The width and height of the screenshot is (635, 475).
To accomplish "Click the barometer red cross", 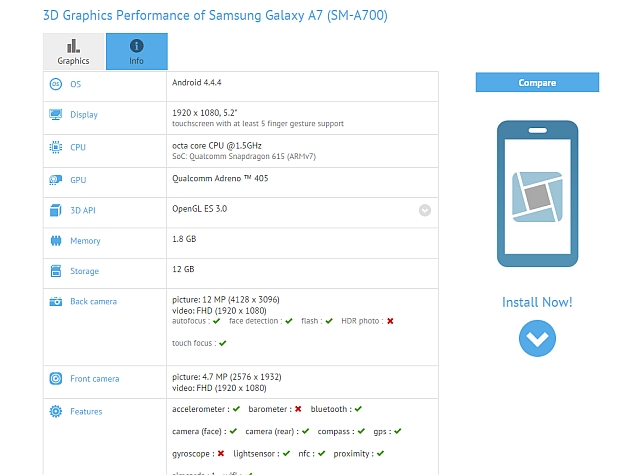I will (298, 409).
